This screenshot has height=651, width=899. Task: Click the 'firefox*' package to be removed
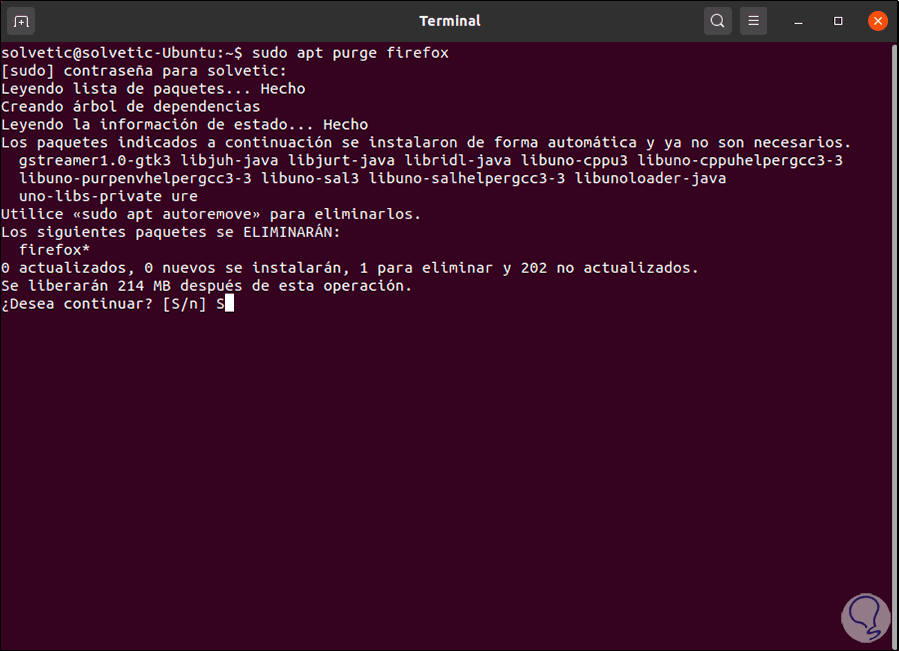click(54, 250)
